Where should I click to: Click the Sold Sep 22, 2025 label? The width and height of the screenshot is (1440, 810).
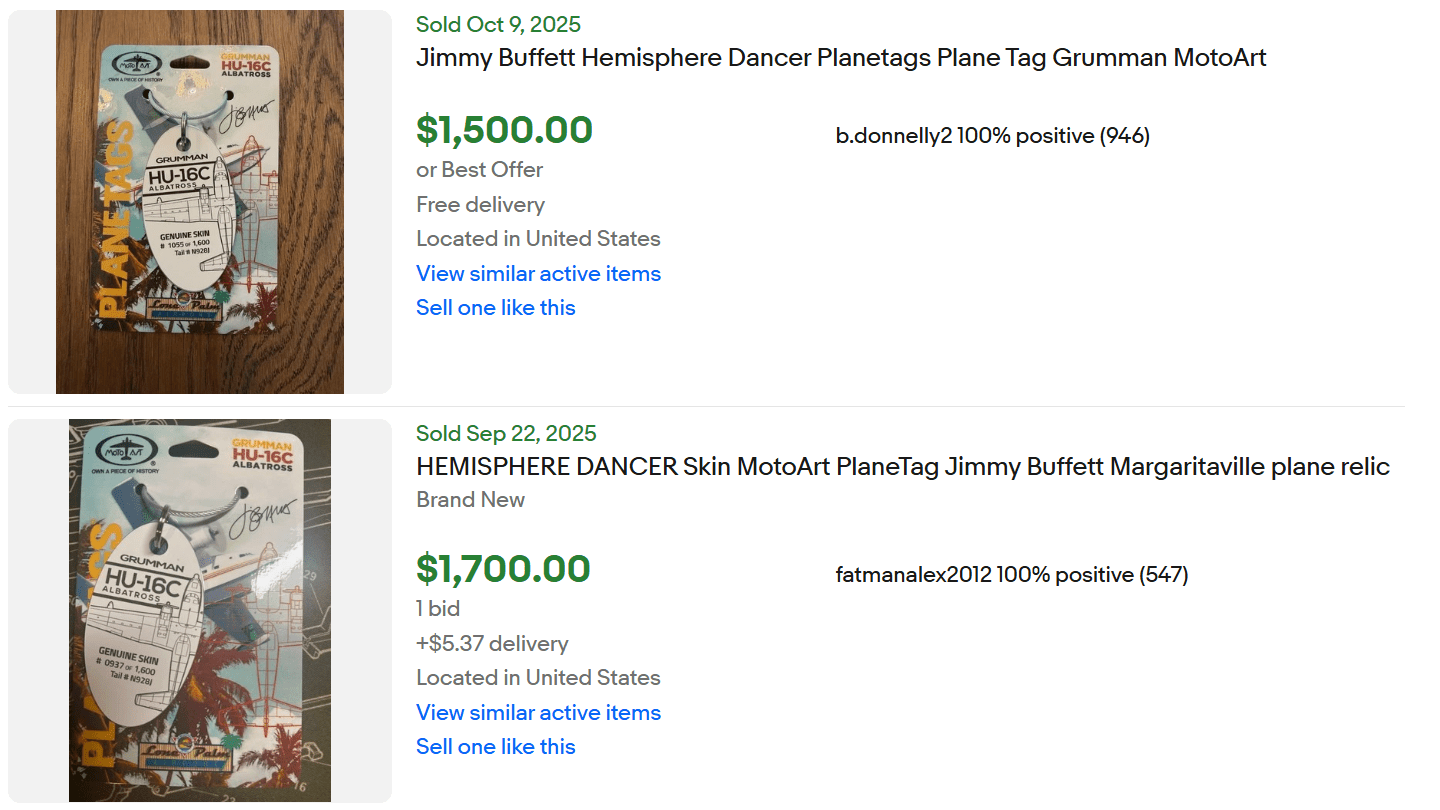click(x=506, y=434)
